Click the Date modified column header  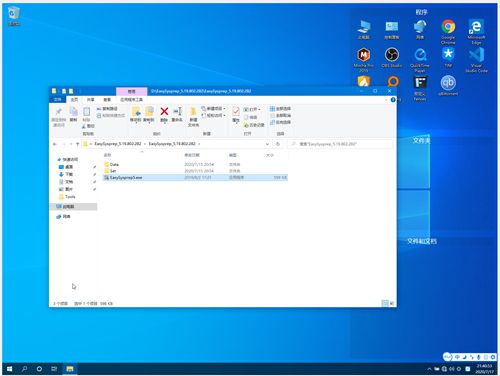click(192, 155)
